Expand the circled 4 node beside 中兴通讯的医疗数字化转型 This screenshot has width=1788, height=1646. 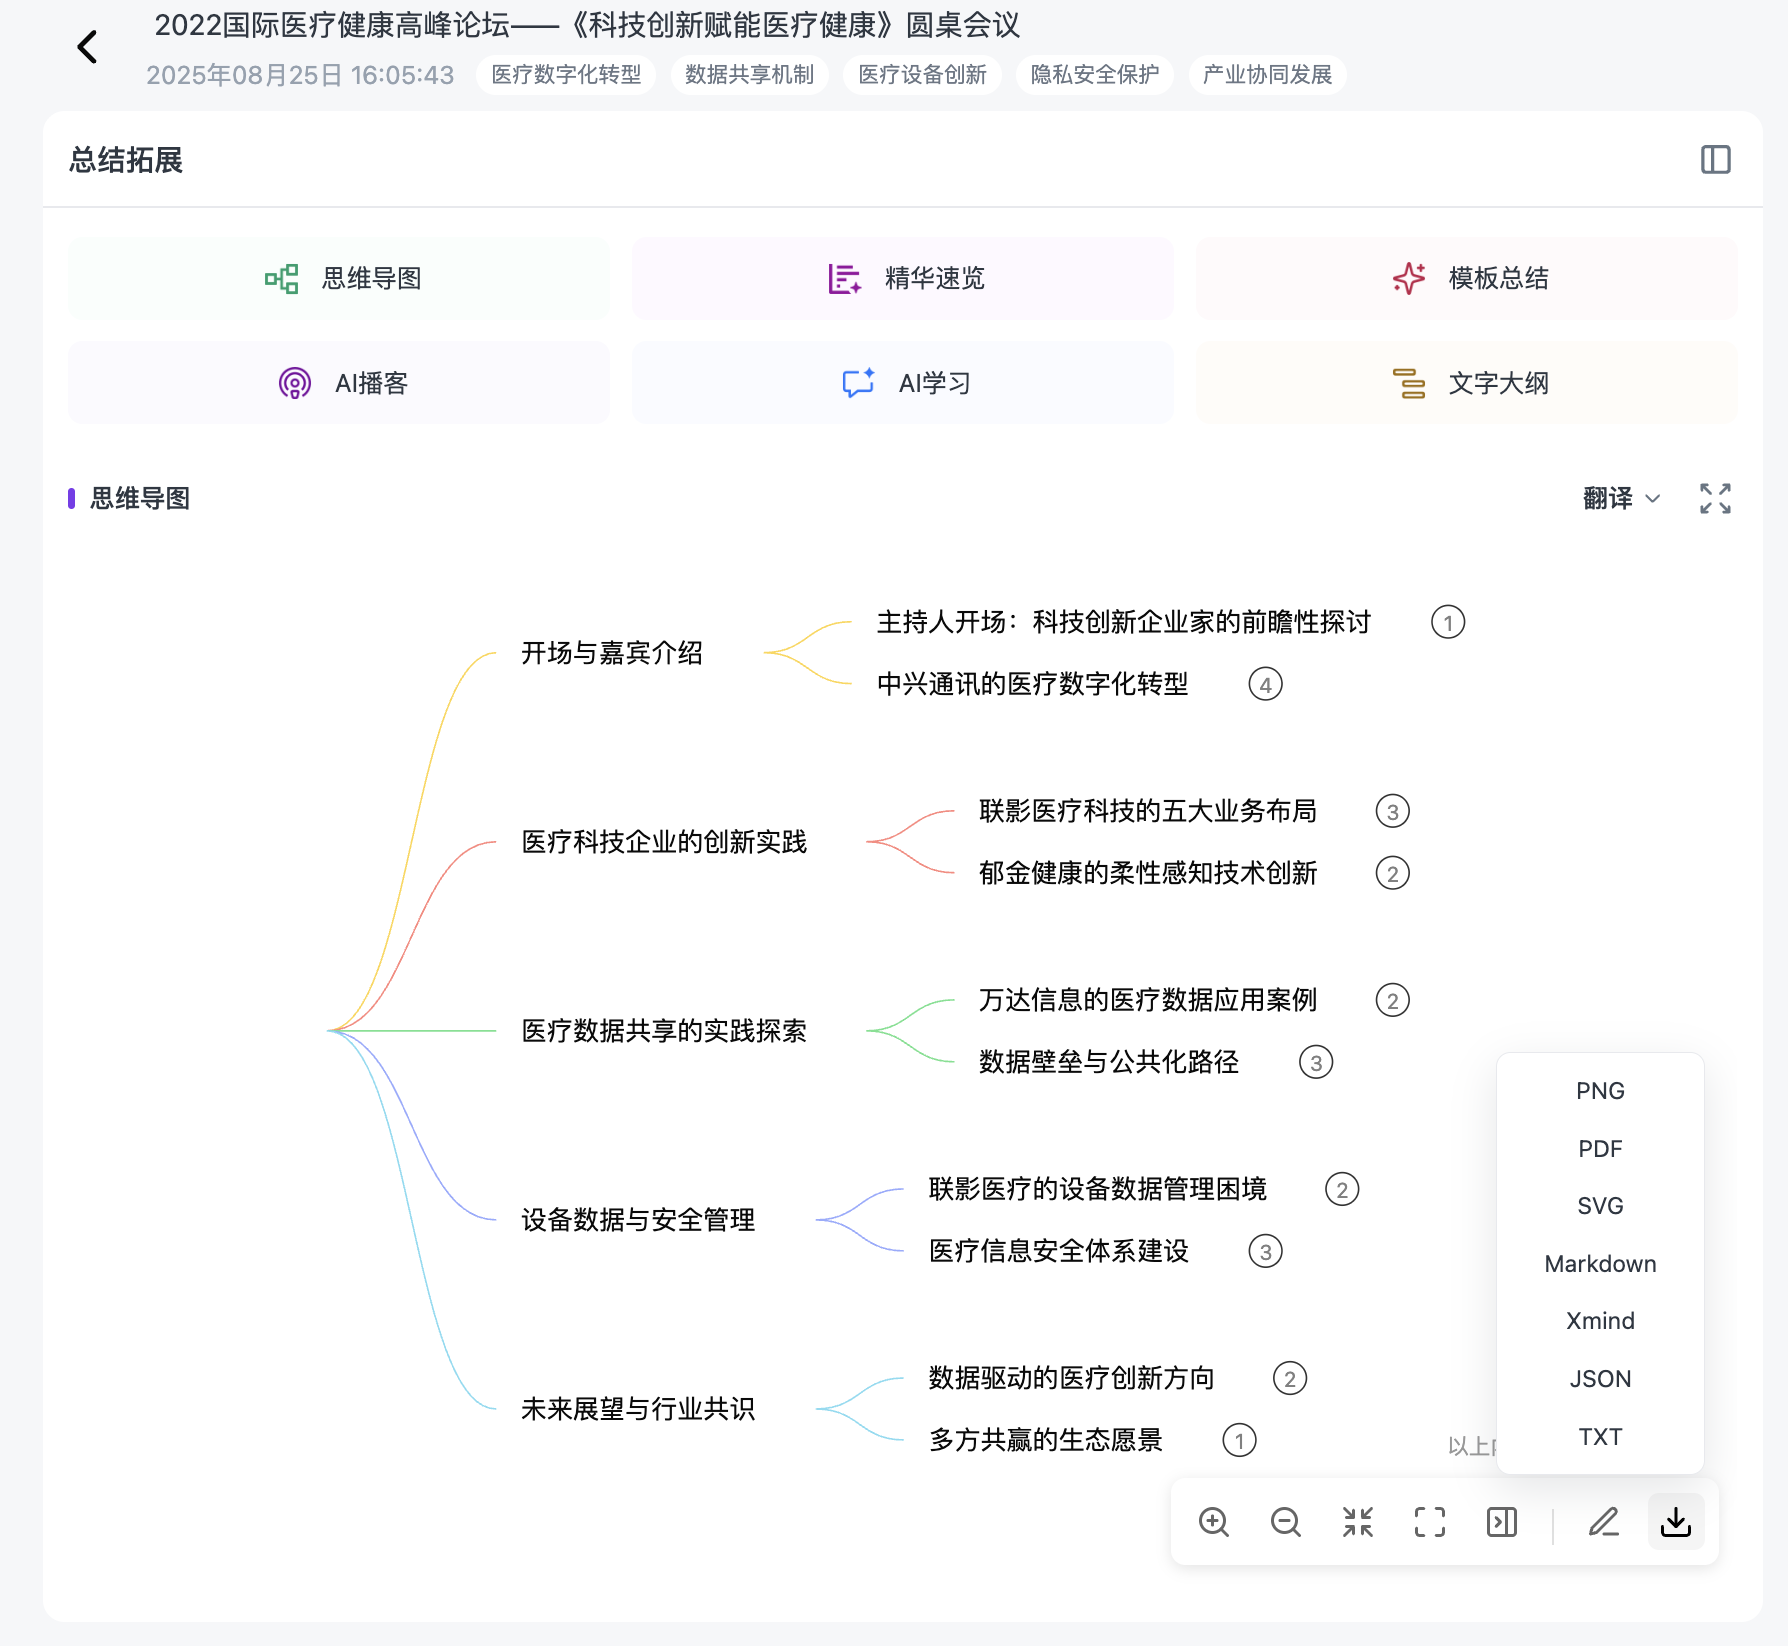point(1265,685)
